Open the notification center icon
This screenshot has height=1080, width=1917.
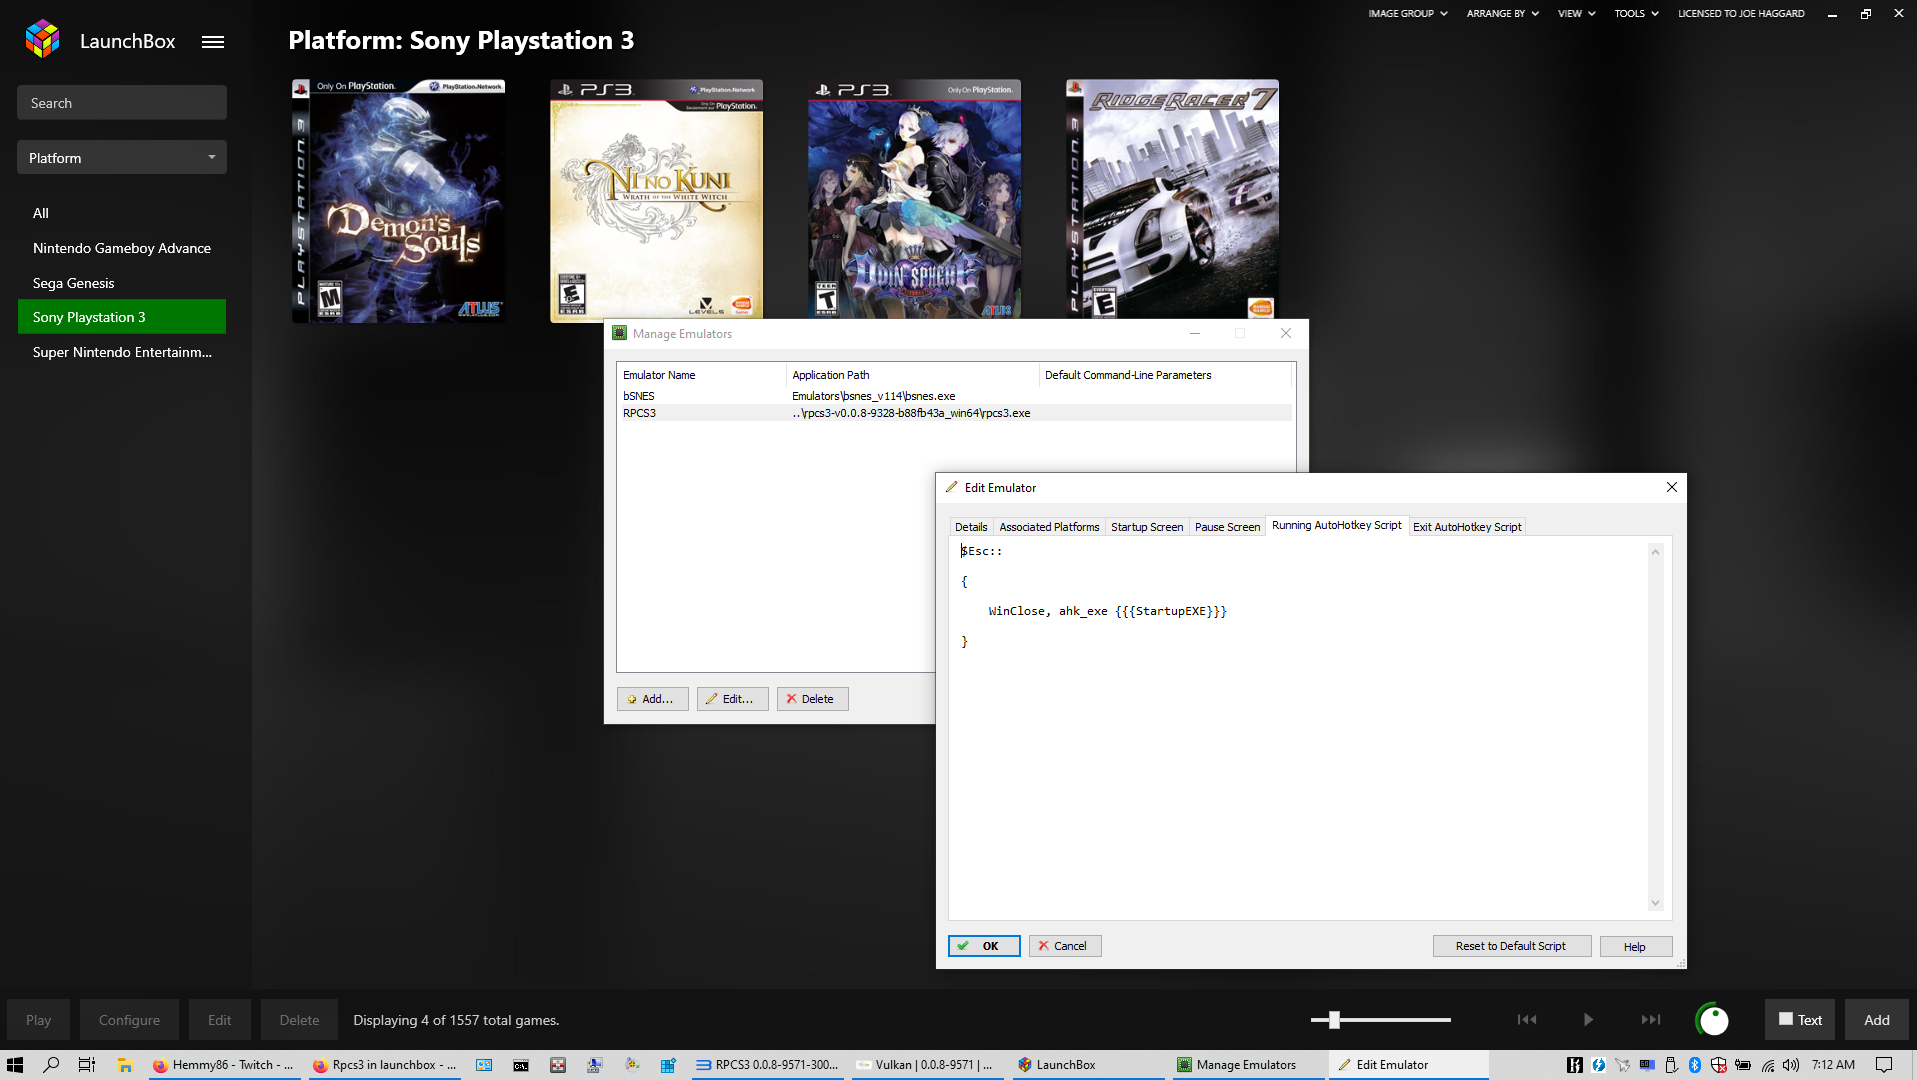pos(1884,1065)
